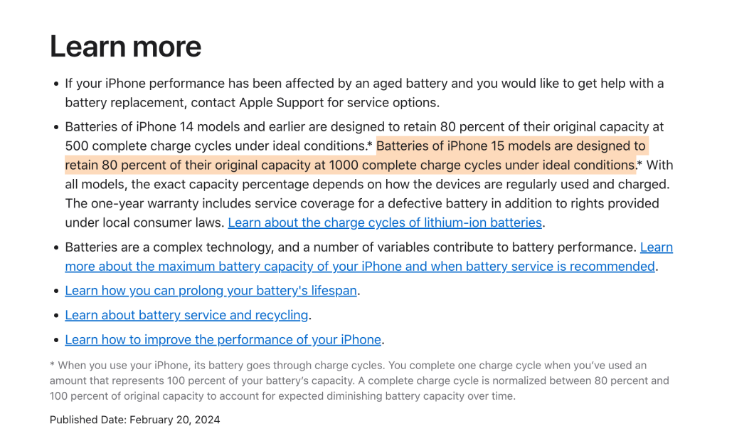Open the lithium-ion charge cycles link
The image size is (742, 443).
(385, 222)
